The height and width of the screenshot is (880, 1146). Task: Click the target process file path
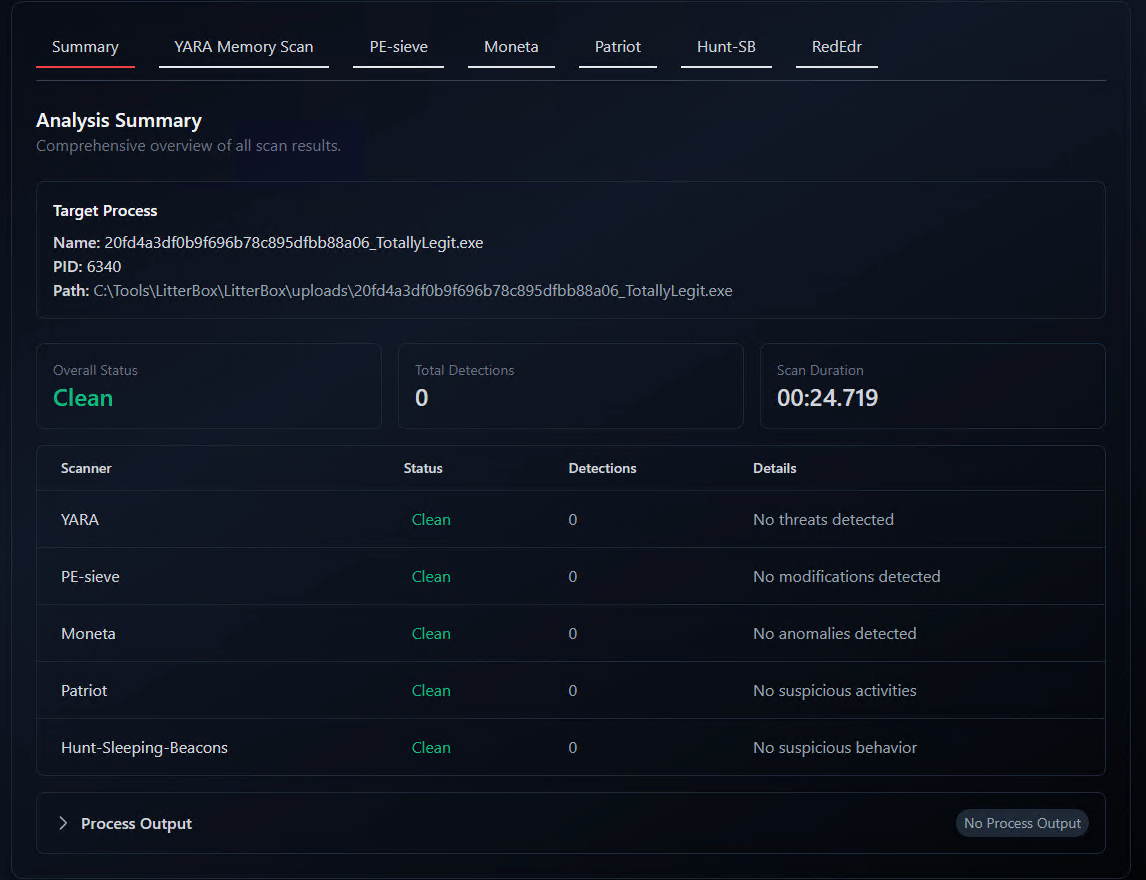pos(412,291)
